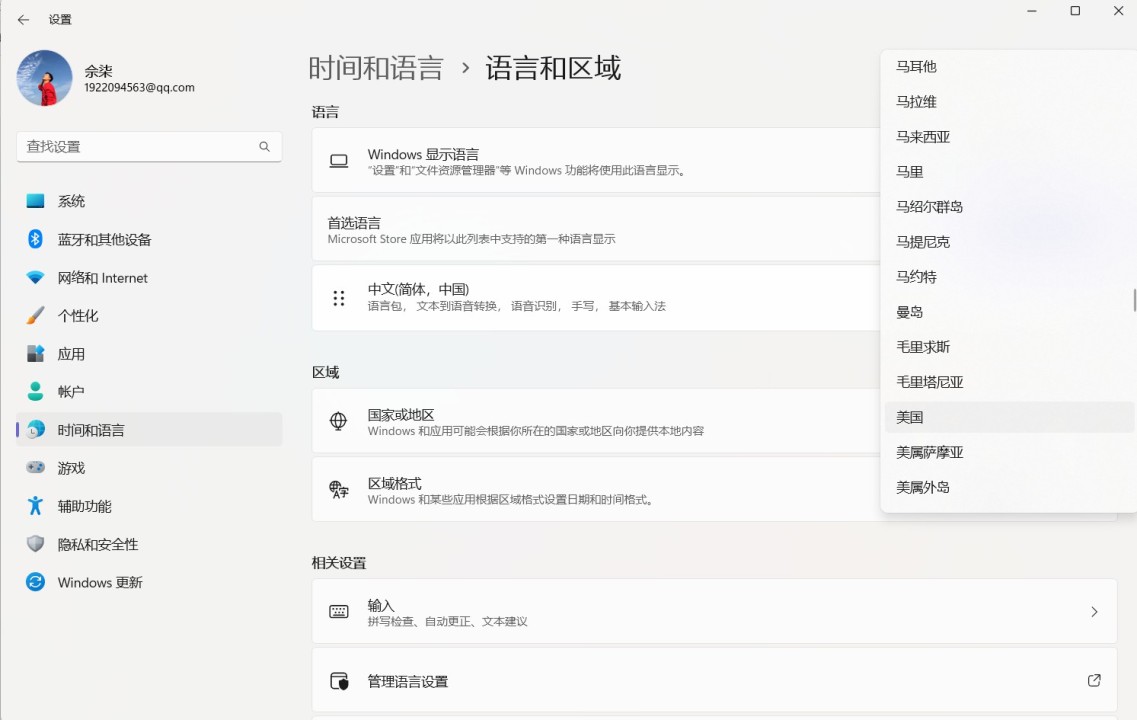Open 应用 apps icon

tap(35, 354)
